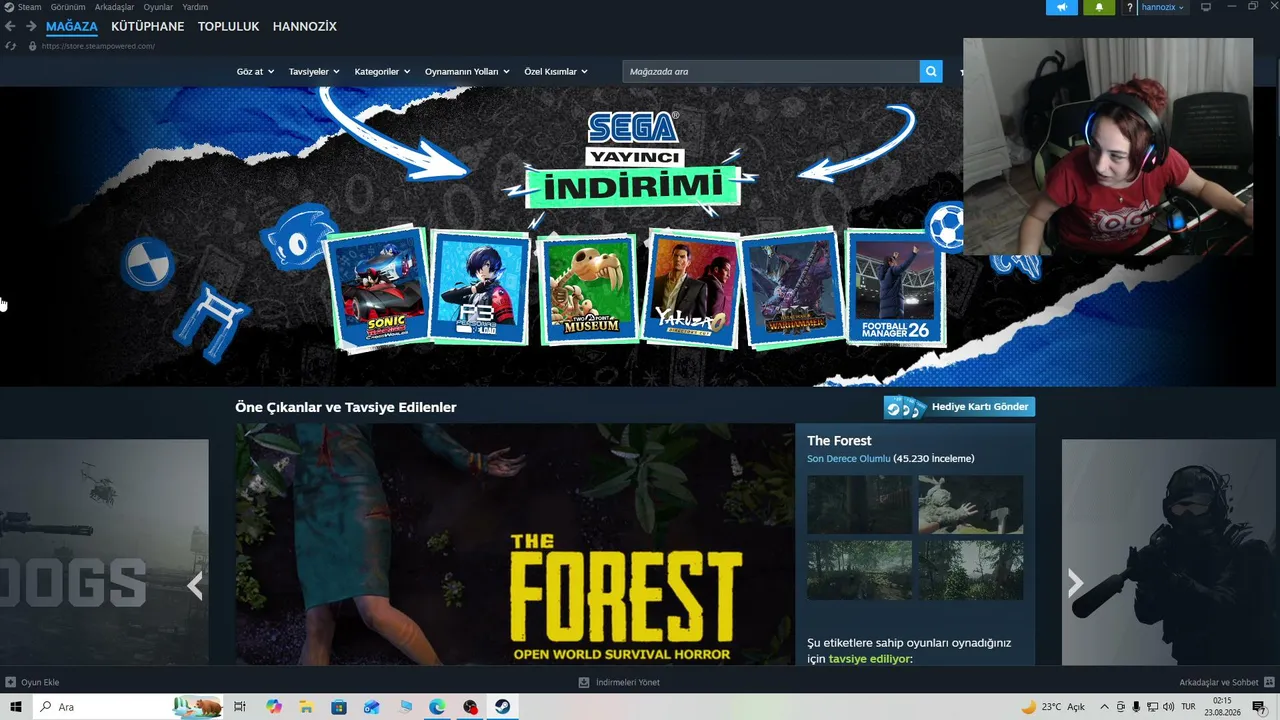The height and width of the screenshot is (720, 1280).
Task: Click The Forest title text
Action: point(839,441)
